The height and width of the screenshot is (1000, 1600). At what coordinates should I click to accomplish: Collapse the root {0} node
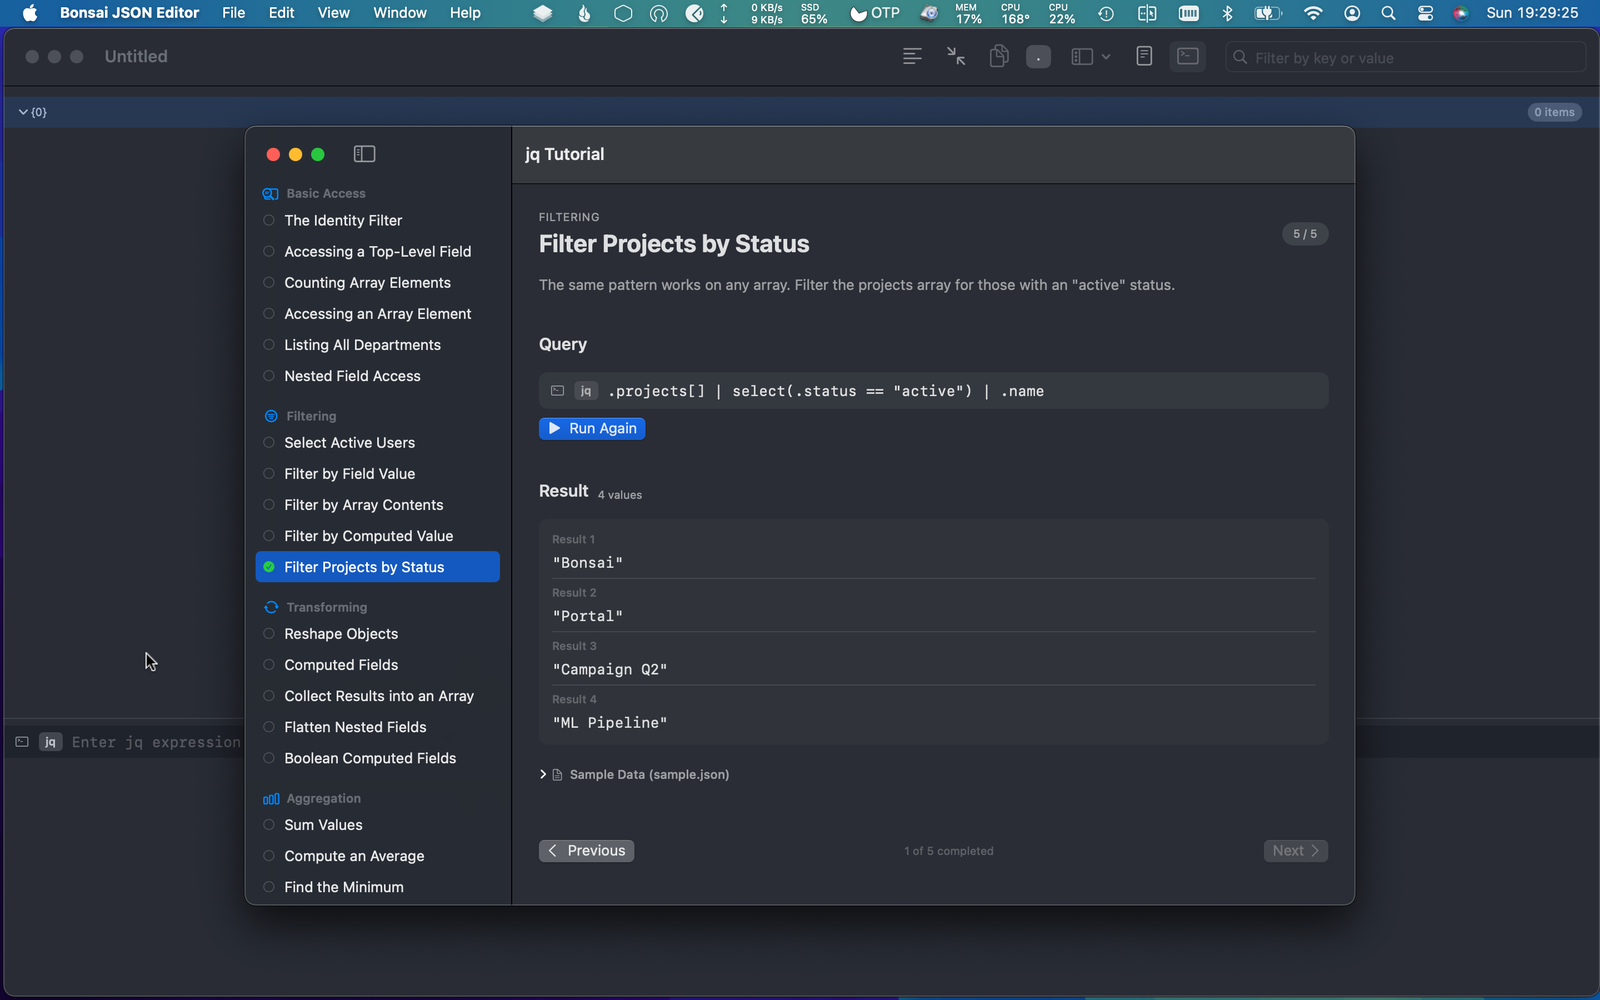point(23,112)
